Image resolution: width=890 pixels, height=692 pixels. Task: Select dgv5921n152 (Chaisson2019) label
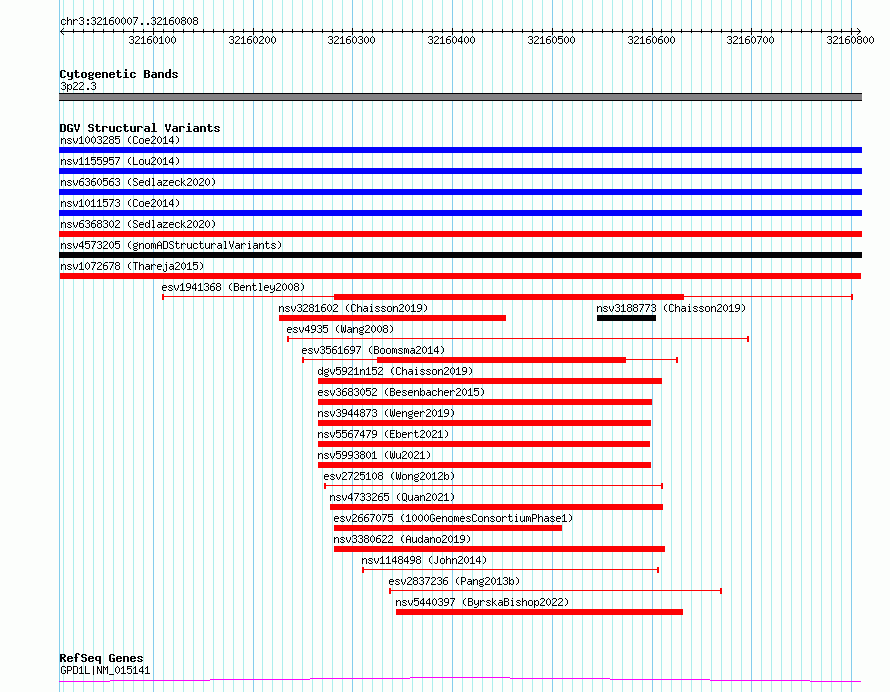[395, 371]
